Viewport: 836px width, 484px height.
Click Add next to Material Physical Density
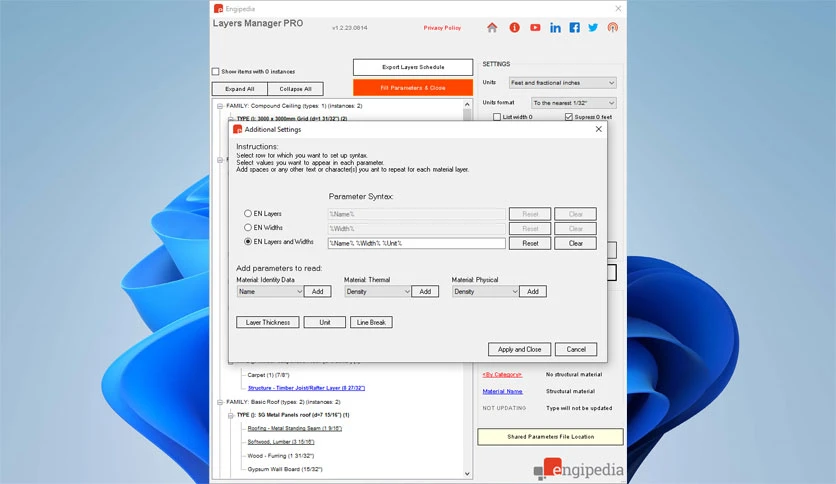pyautogui.click(x=533, y=292)
